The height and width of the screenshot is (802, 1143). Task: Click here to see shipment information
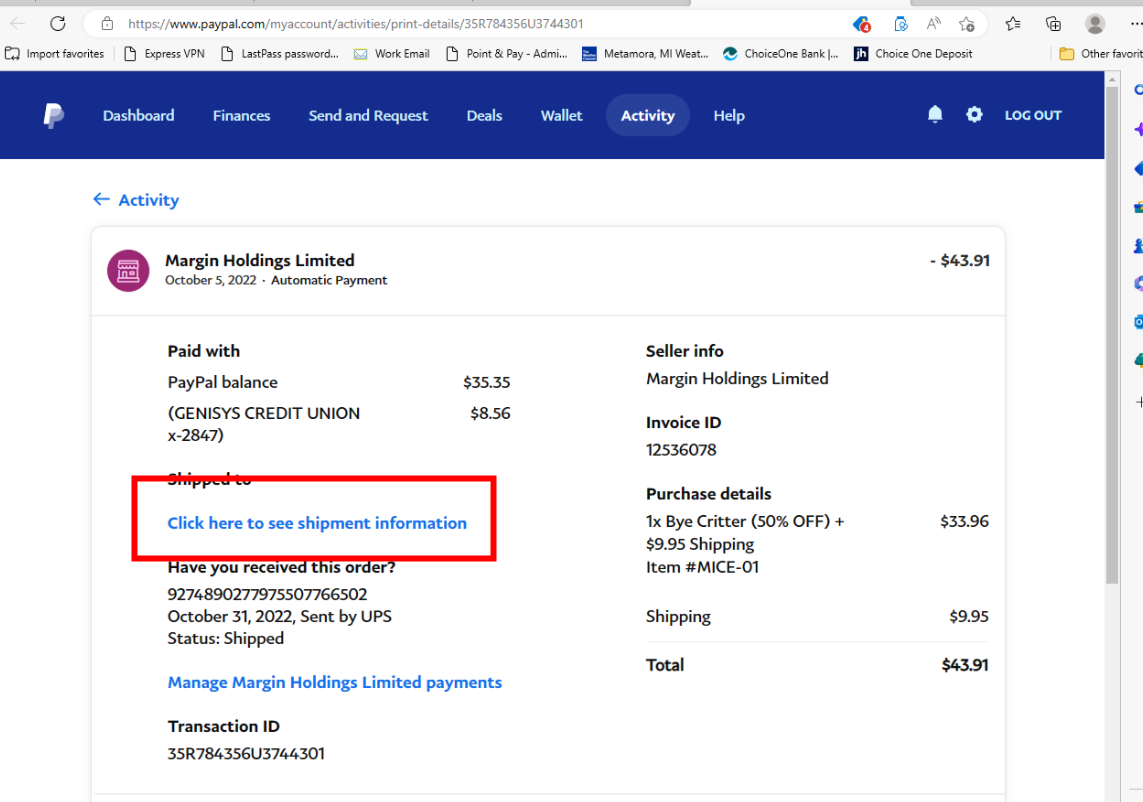coord(317,523)
